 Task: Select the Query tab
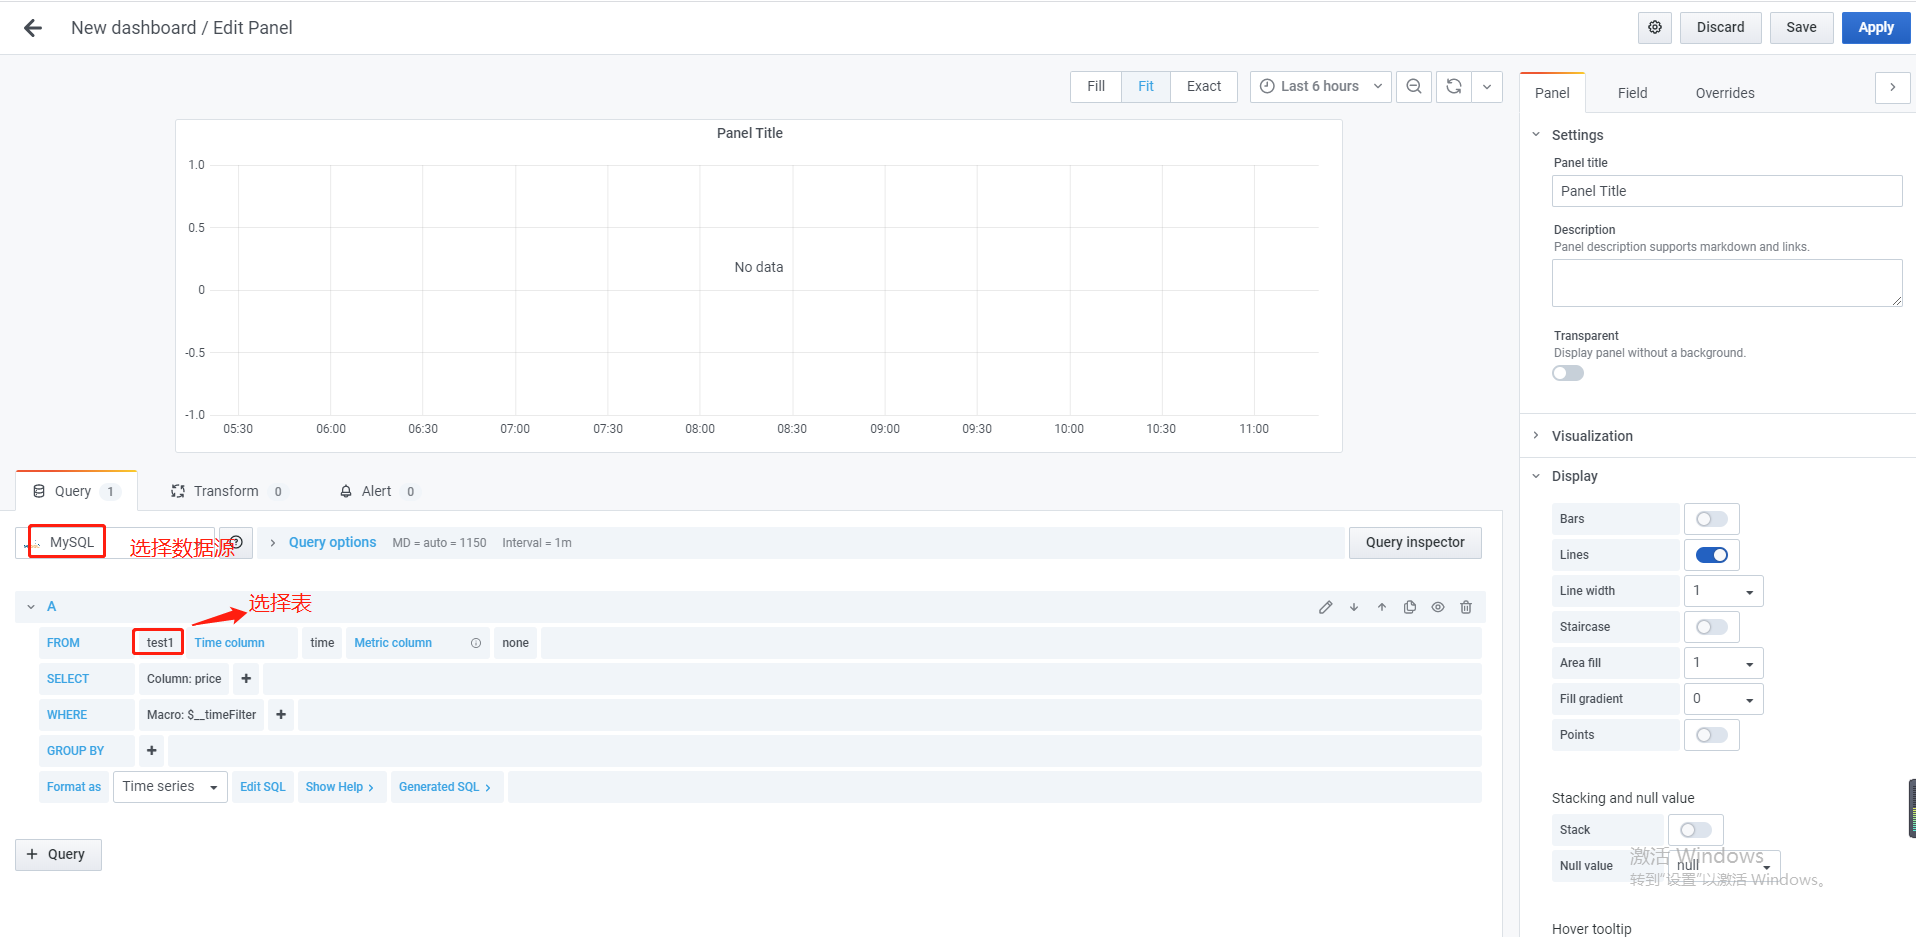76,491
